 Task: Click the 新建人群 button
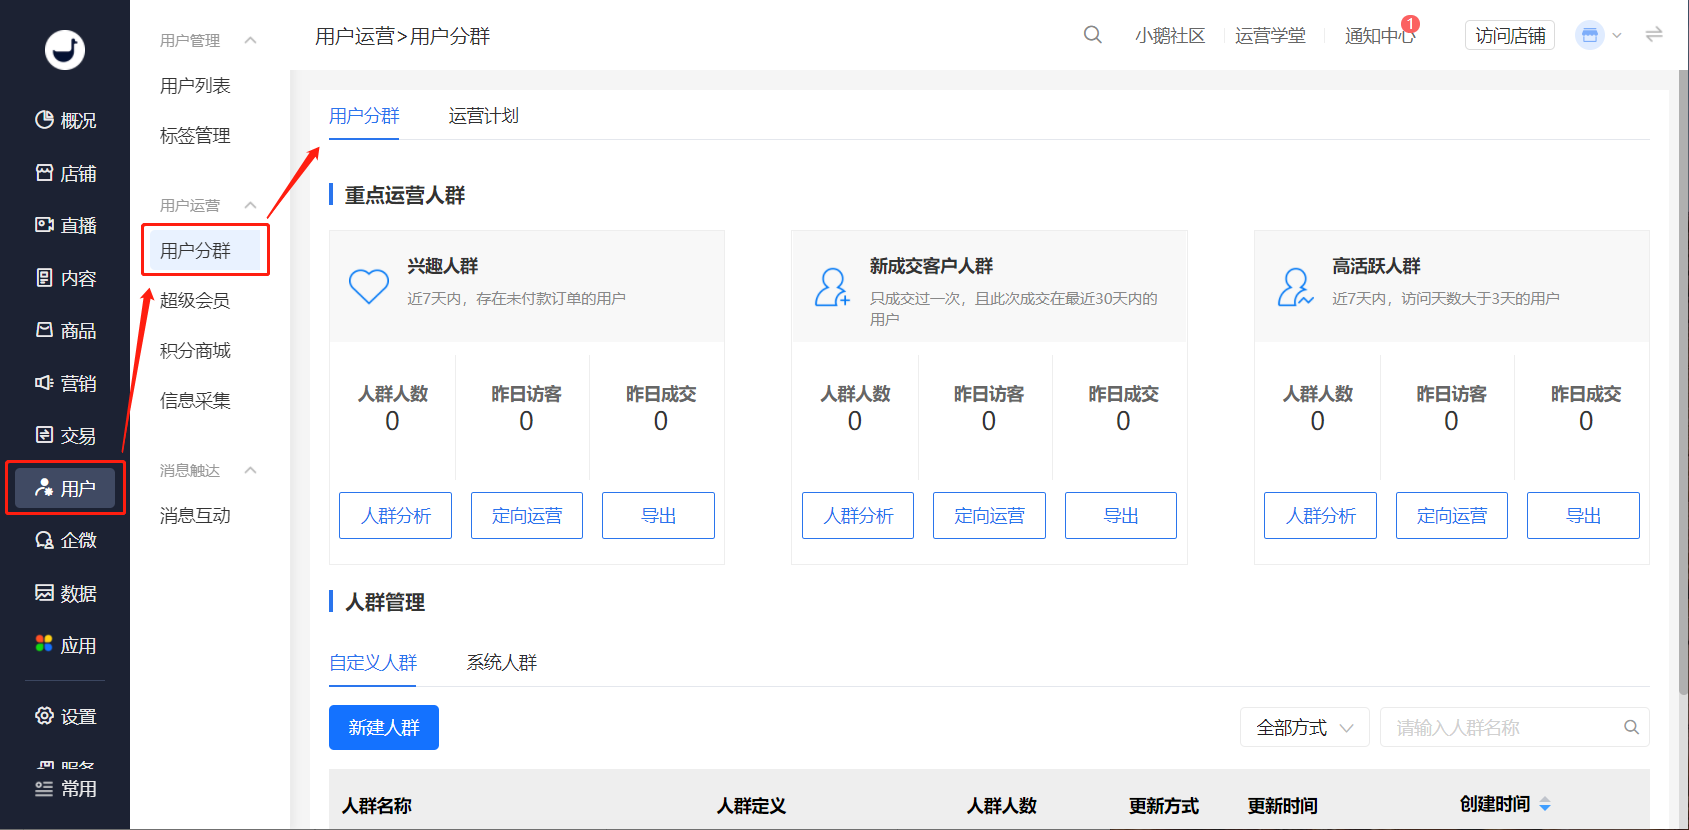point(384,727)
